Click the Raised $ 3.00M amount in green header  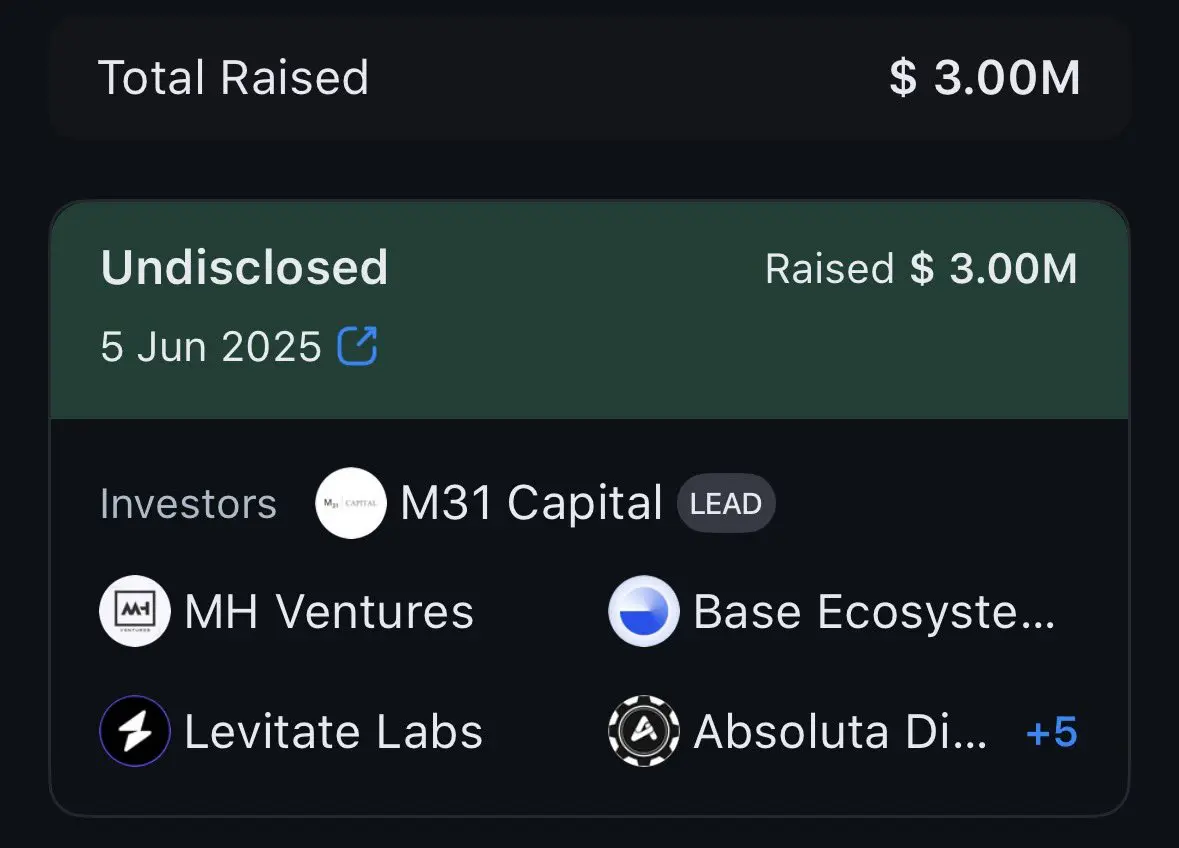921,268
